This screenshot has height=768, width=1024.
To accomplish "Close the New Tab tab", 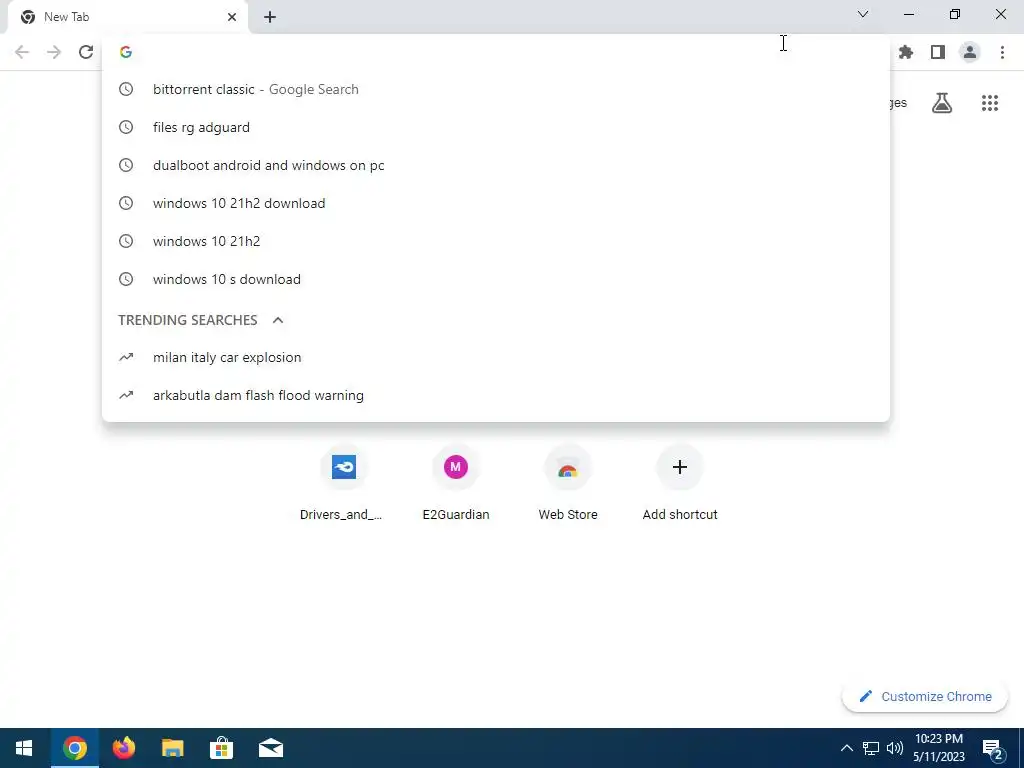I will coord(232,17).
